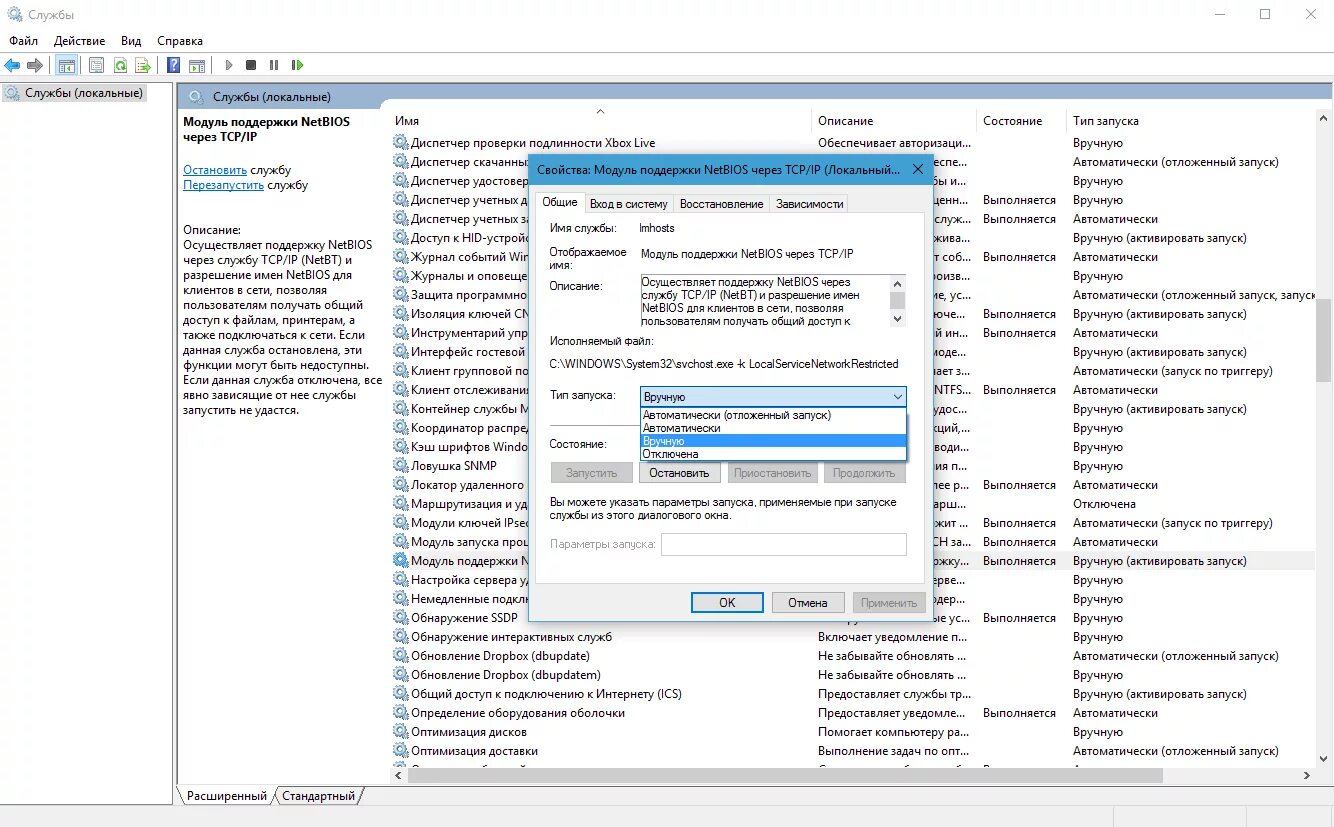Click the Stop Service square icon in toolbar

(x=251, y=65)
